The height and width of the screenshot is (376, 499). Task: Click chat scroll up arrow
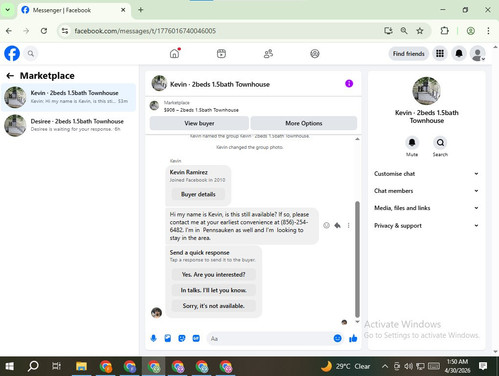pos(357,139)
